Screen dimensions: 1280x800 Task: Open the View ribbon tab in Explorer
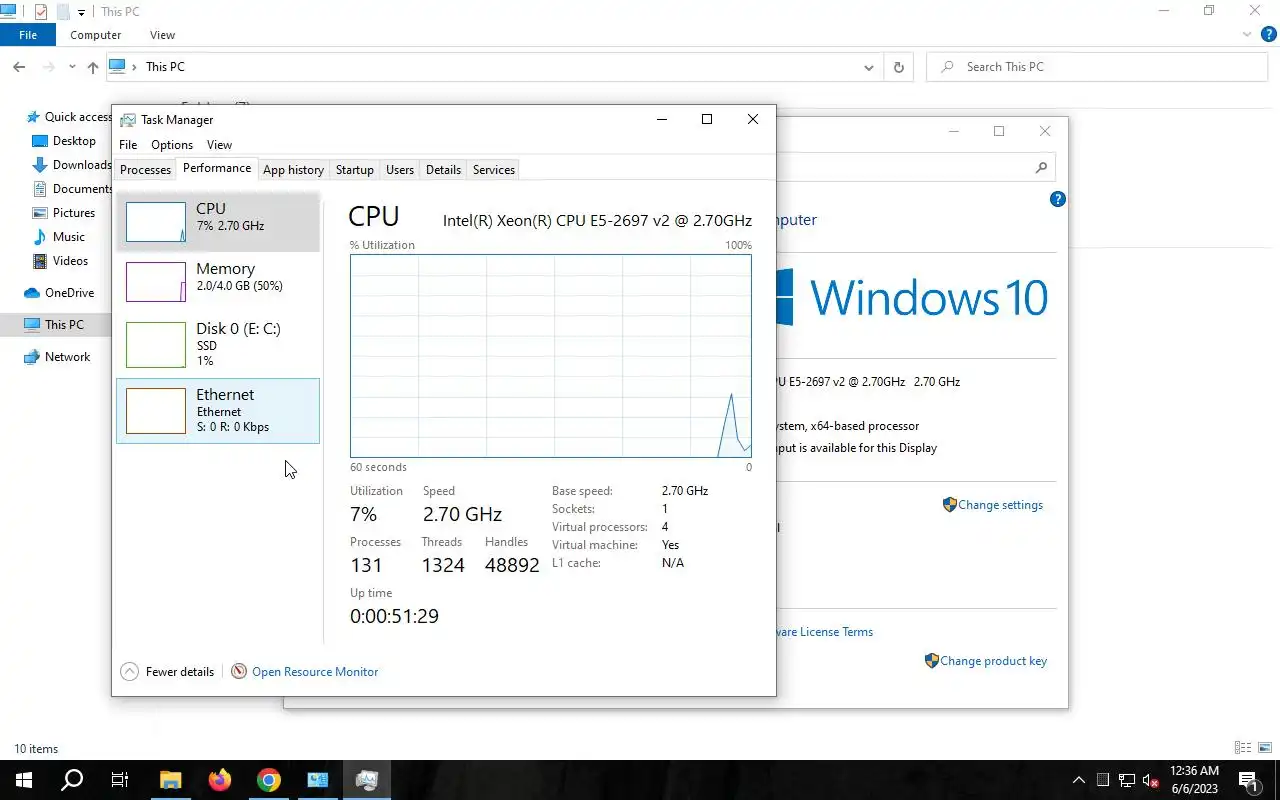[162, 35]
